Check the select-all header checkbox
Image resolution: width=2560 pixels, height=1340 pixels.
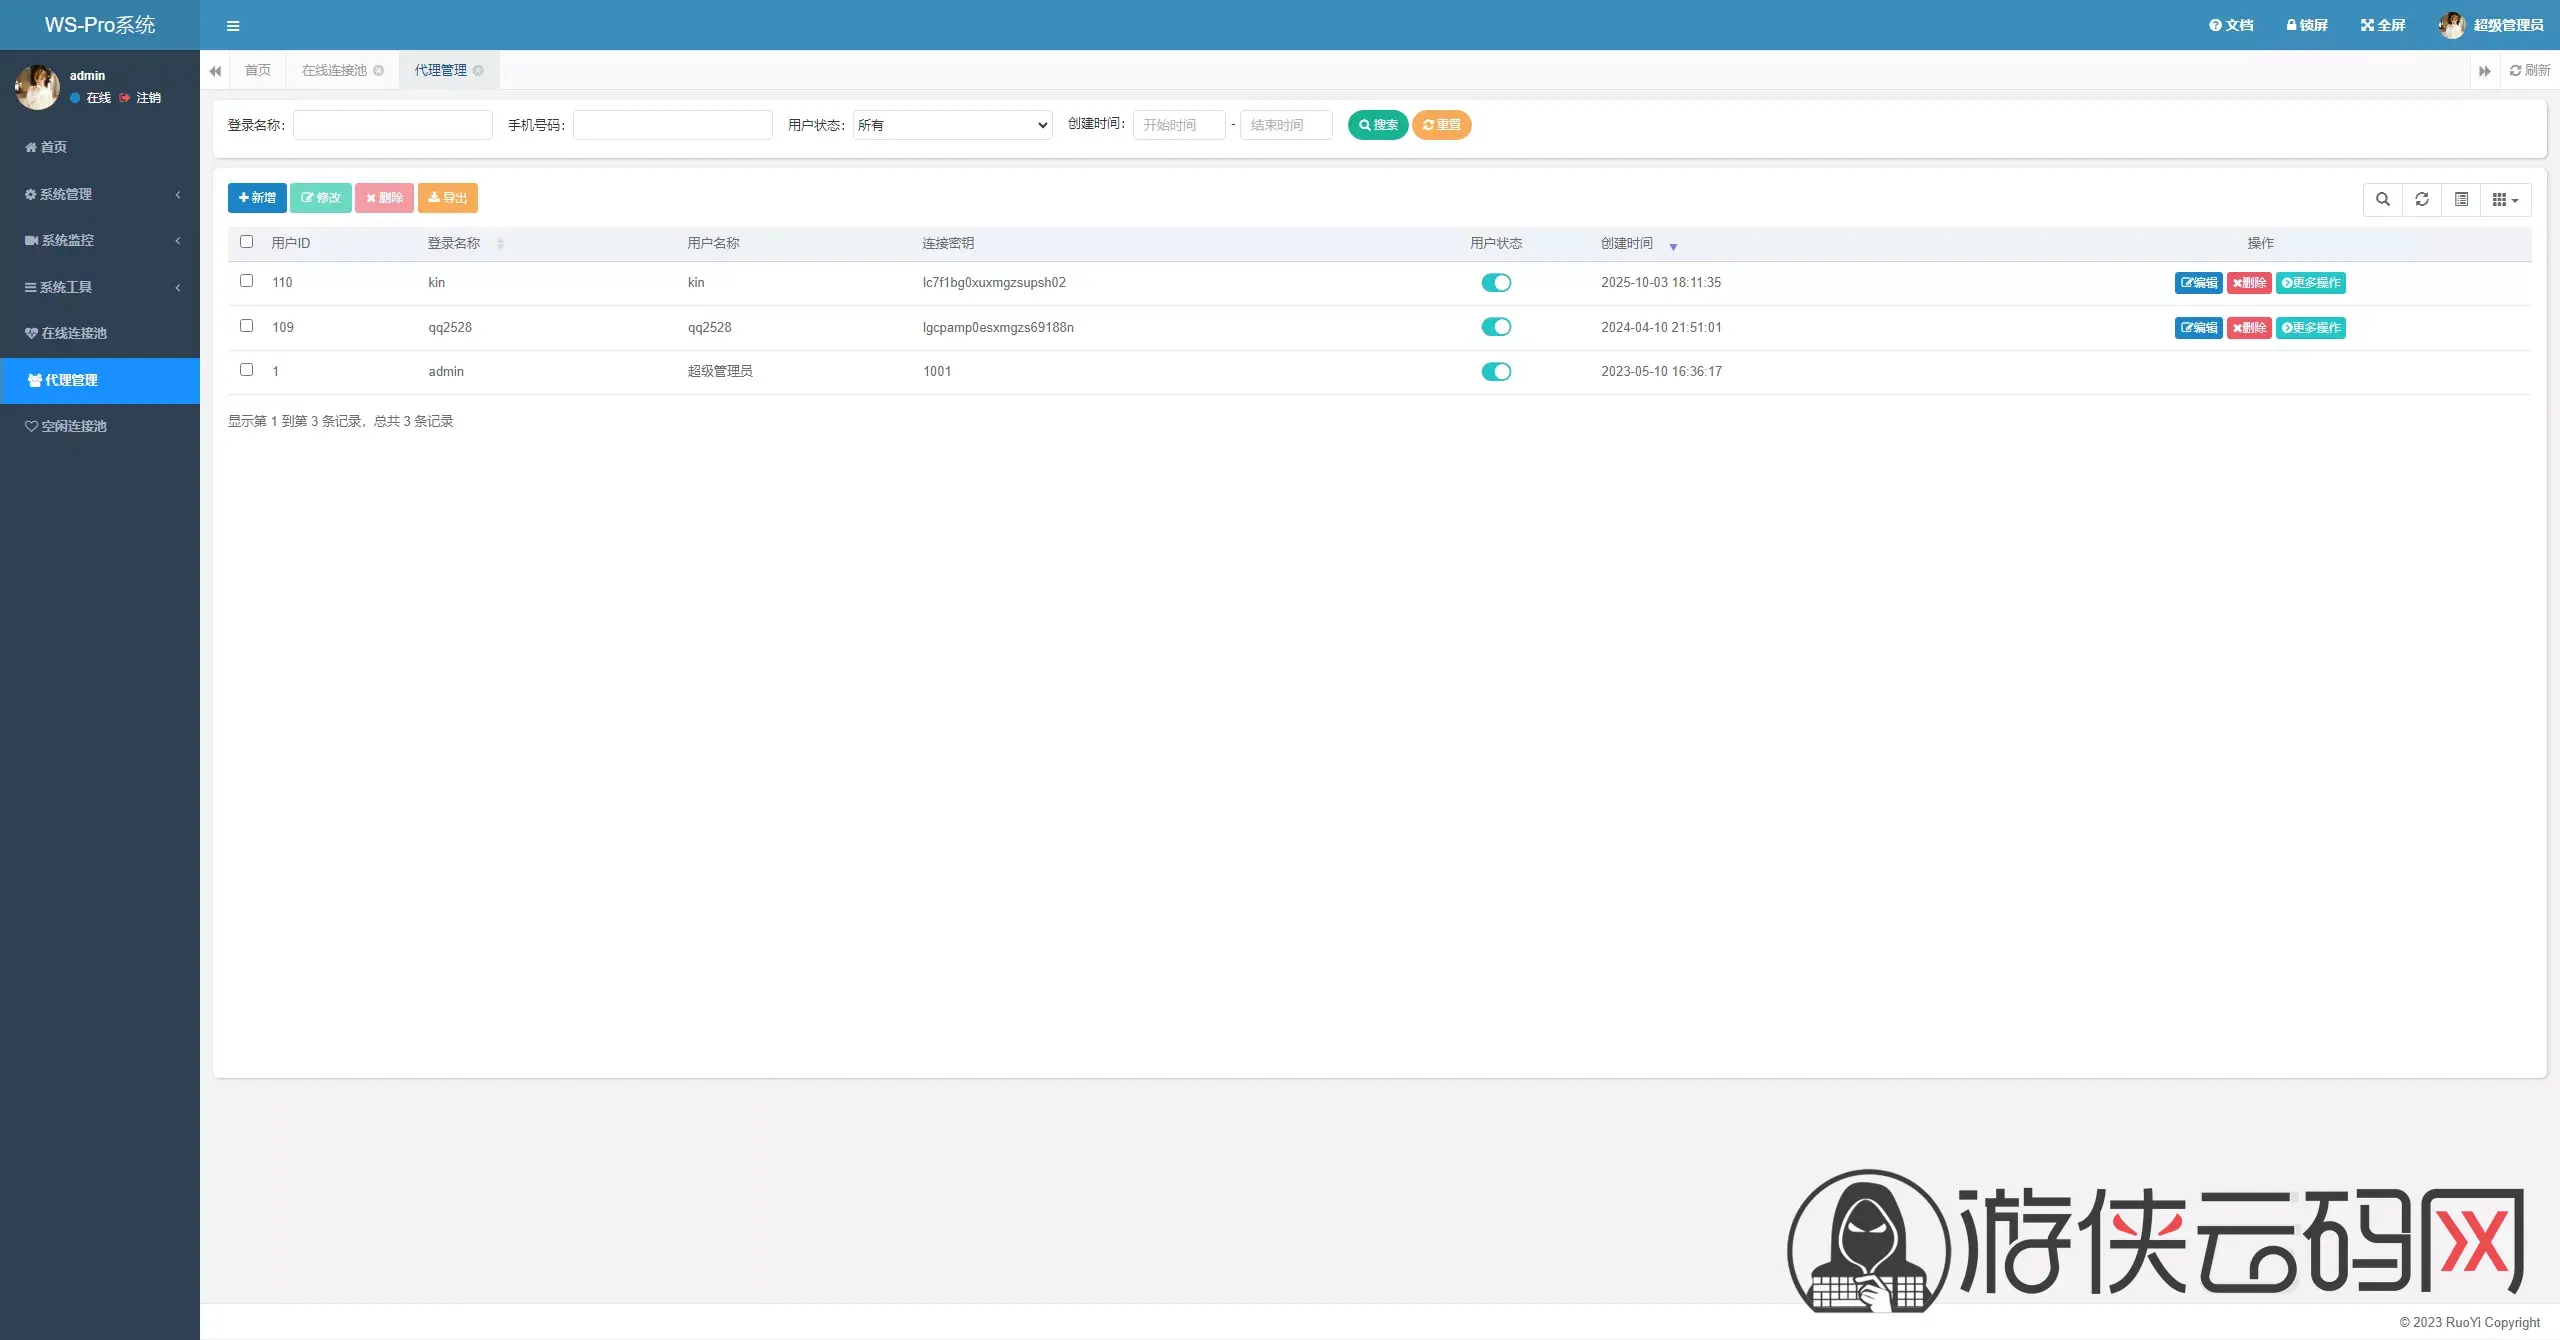click(x=247, y=242)
